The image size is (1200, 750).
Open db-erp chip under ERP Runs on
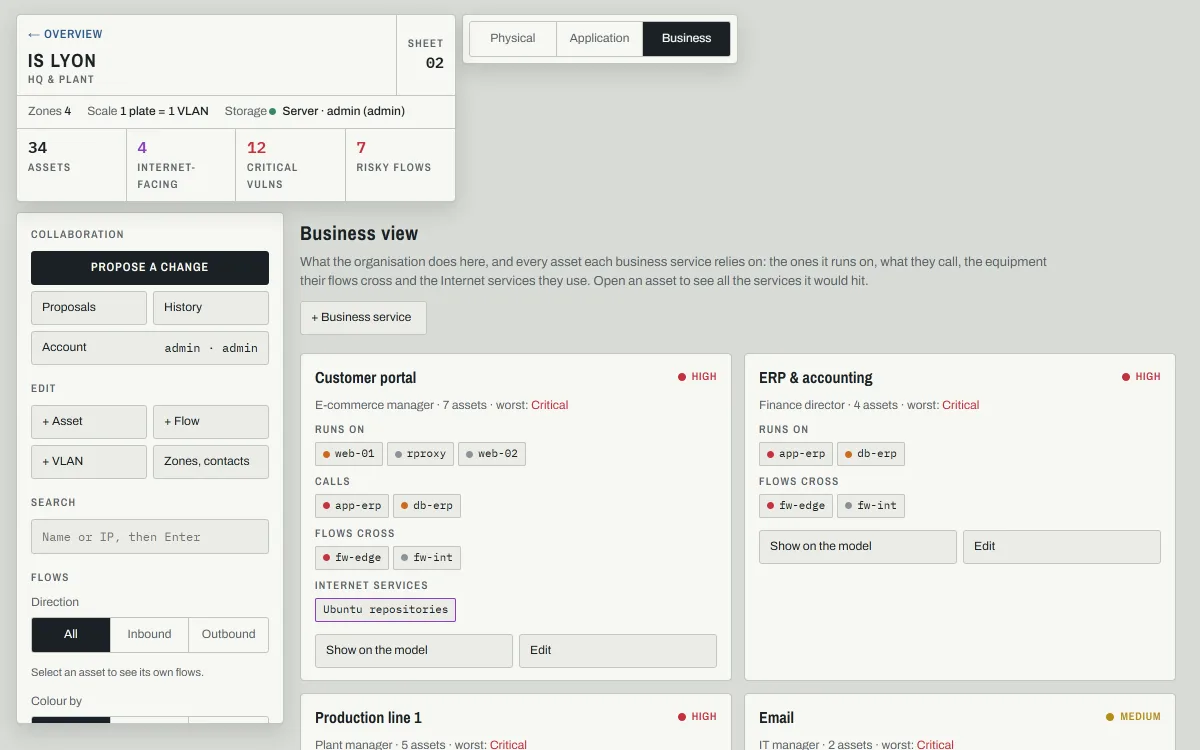(x=871, y=454)
